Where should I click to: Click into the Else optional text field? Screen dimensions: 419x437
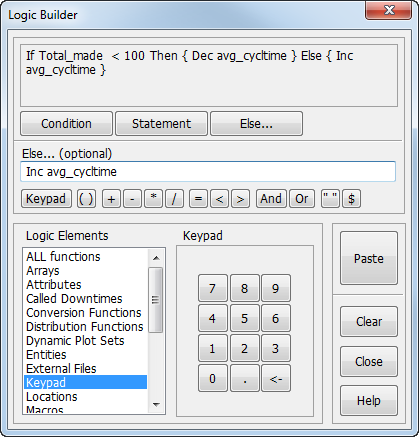click(208, 172)
